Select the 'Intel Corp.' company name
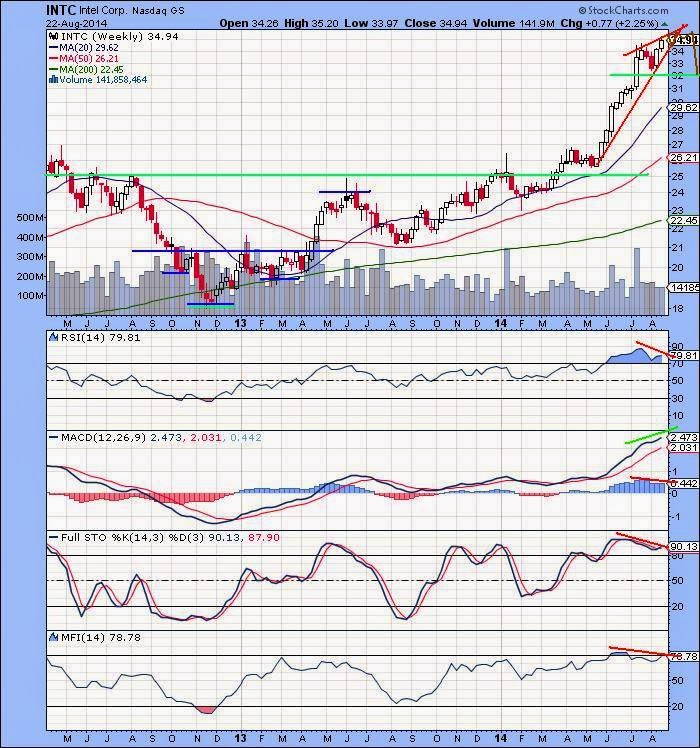Viewport: 700px width, 748px height. pyautogui.click(x=103, y=10)
